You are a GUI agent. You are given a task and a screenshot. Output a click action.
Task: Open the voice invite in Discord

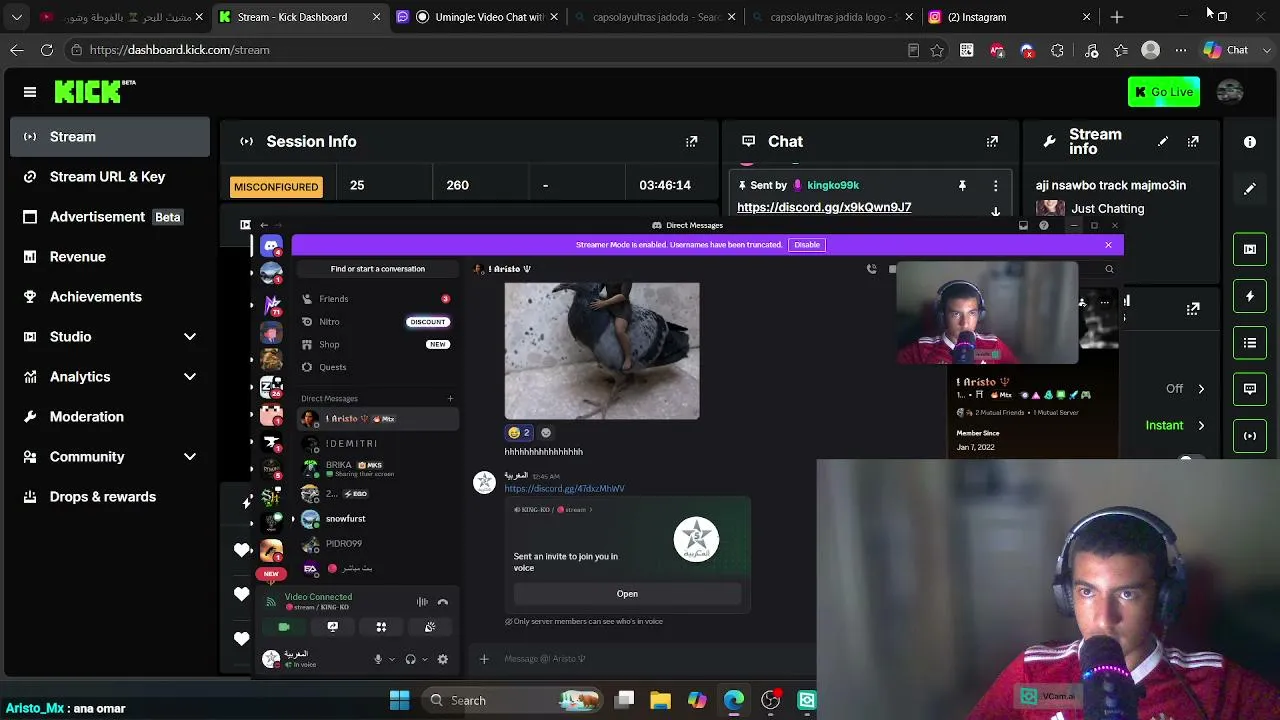[627, 594]
